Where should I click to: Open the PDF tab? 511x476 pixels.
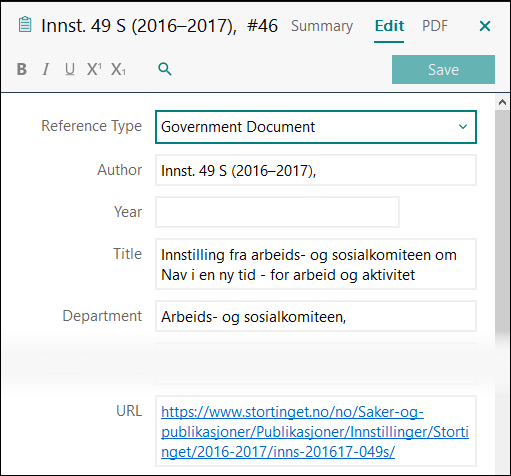coord(435,26)
